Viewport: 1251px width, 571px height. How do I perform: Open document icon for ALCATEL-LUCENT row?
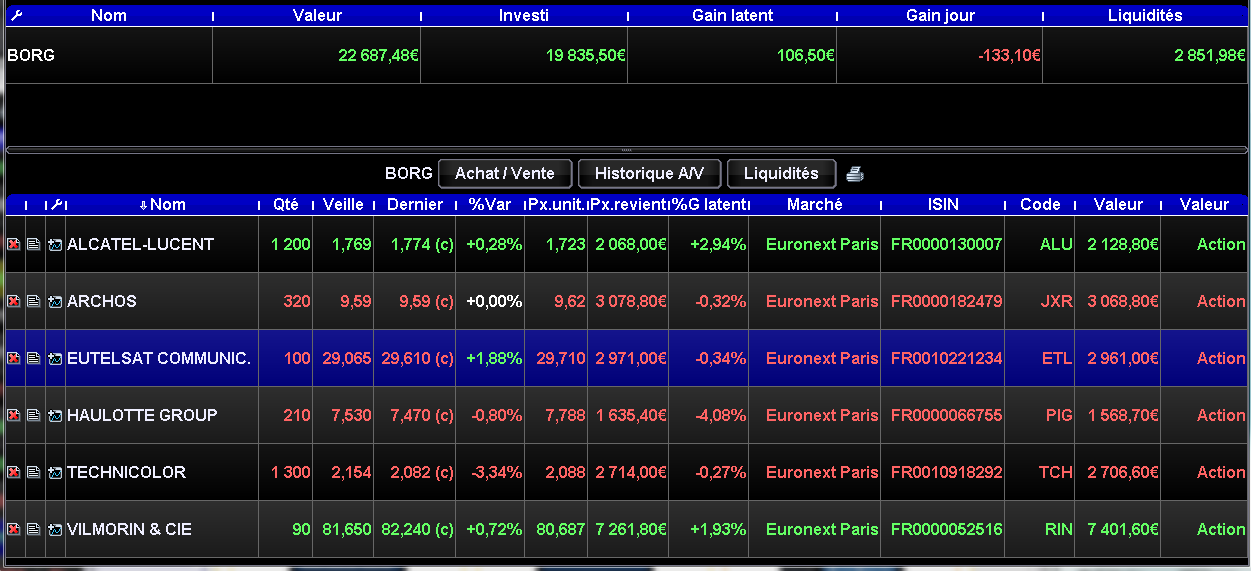pyautogui.click(x=34, y=244)
